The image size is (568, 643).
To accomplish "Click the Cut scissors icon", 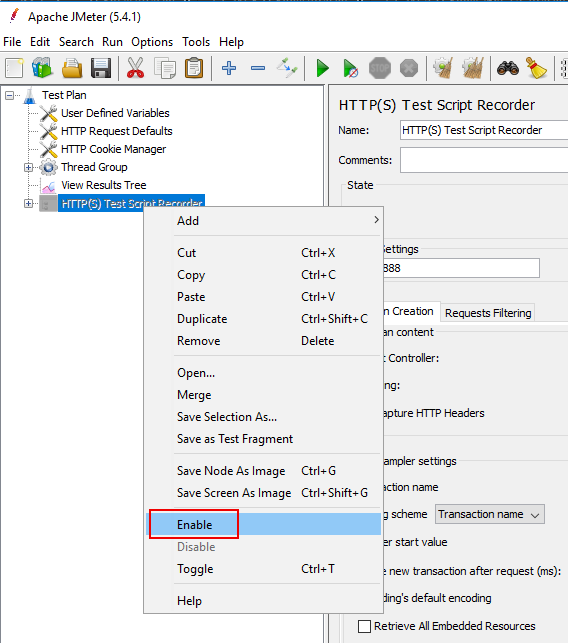I will tap(135, 68).
